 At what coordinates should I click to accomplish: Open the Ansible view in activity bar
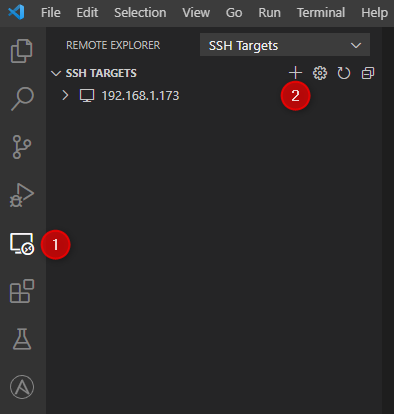pyautogui.click(x=22, y=387)
